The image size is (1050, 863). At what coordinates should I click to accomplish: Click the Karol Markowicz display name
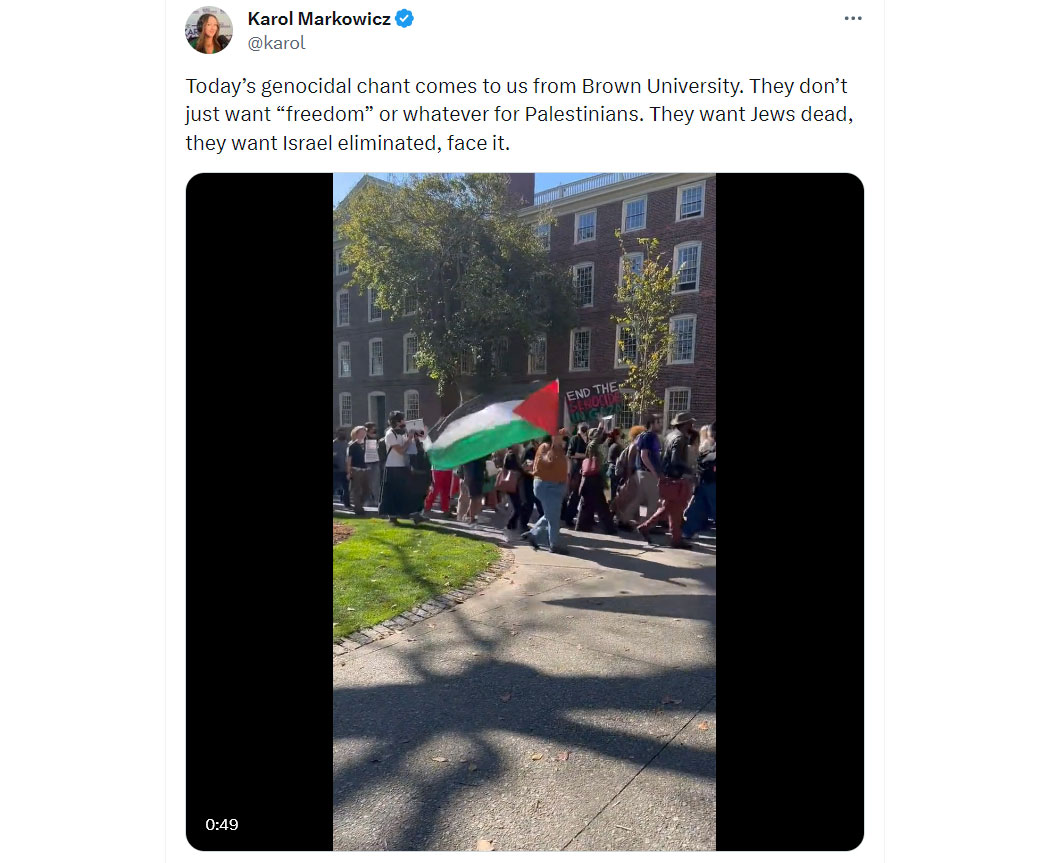pyautogui.click(x=319, y=19)
